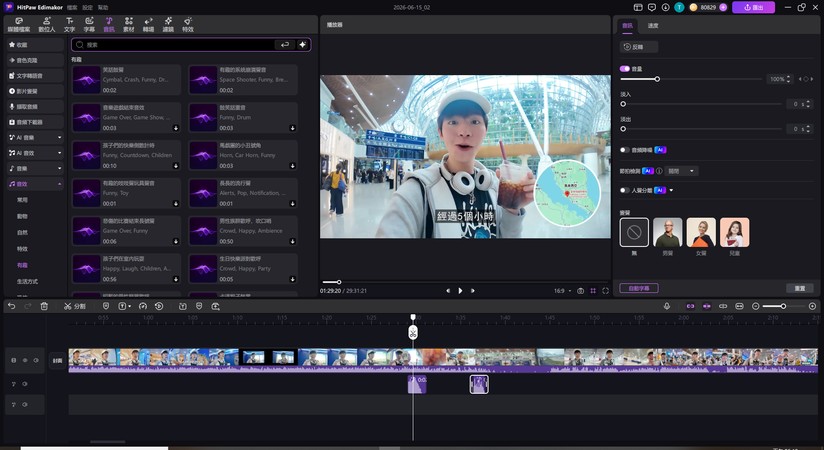The image size is (824, 450).
Task: Open the 收藏 (Favorites) sidebar item
Action: pyautogui.click(x=35, y=45)
